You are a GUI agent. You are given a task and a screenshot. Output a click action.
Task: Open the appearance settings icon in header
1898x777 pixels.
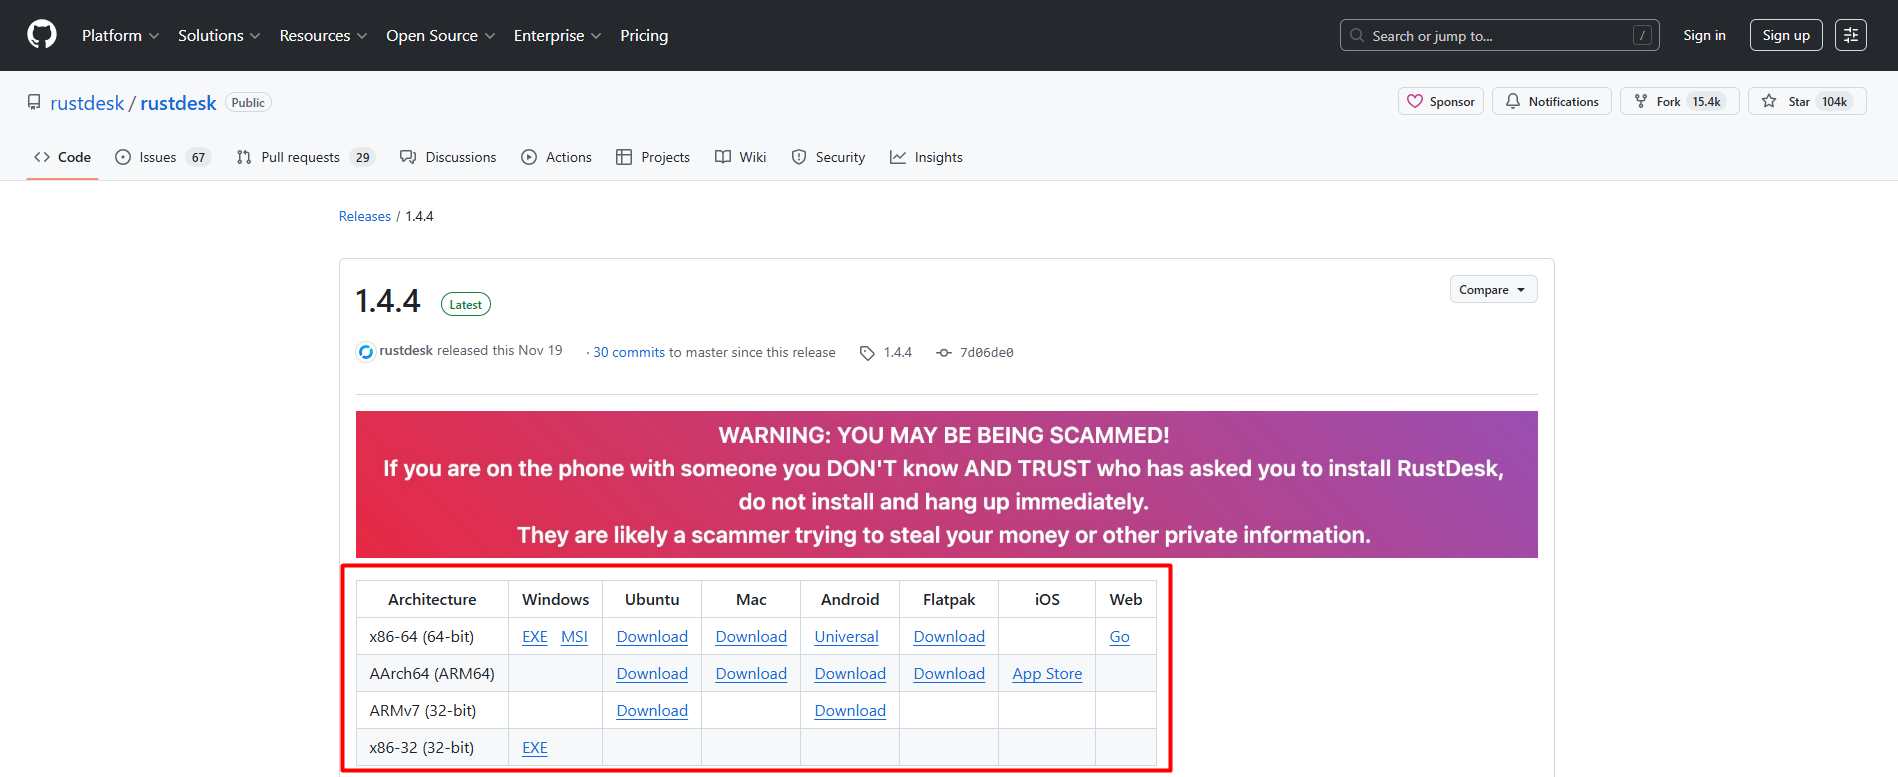(x=1850, y=35)
